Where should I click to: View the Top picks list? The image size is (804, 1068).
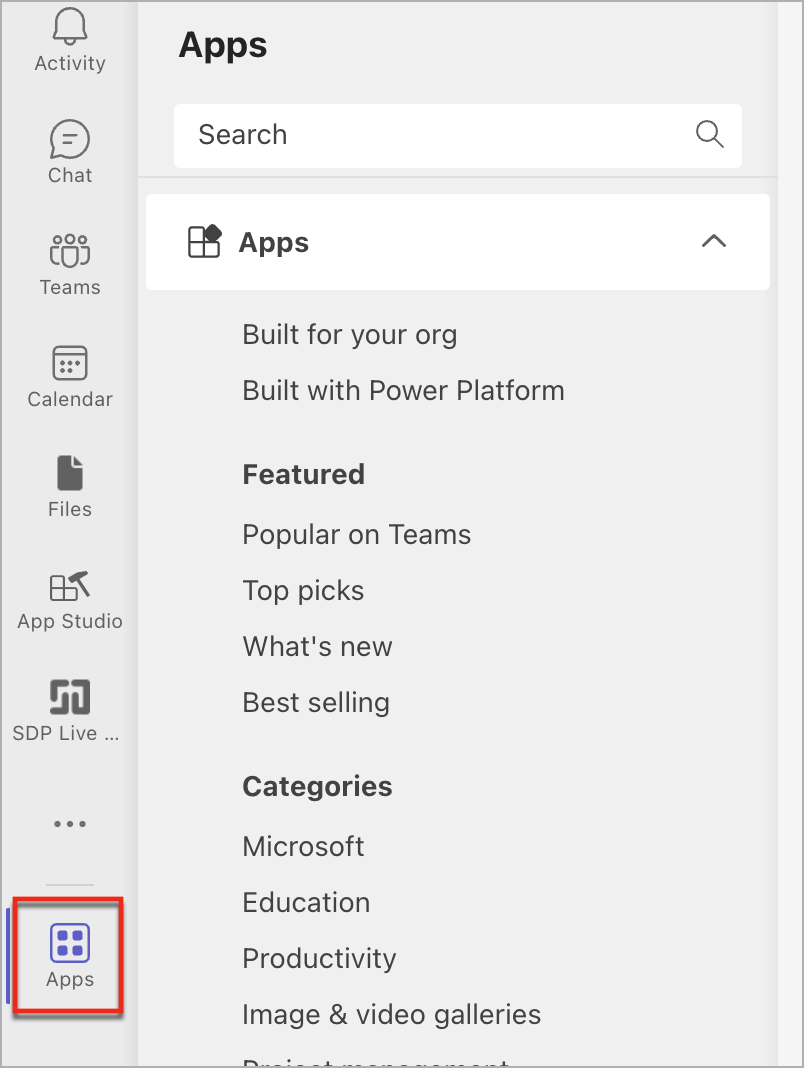coord(303,590)
